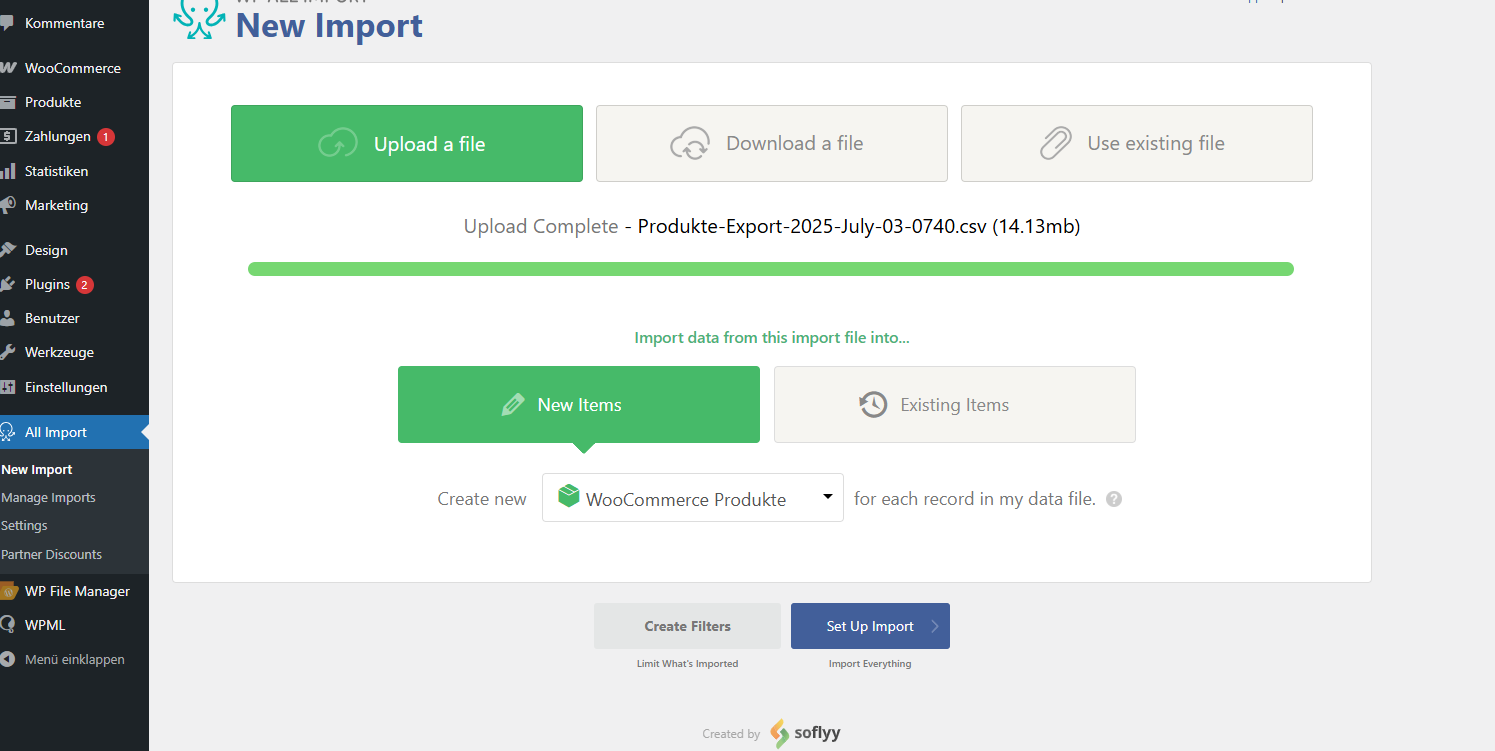Click the uploaded file name Produkte-Export-2025-July-03-0740.csv
The image size is (1495, 751).
tap(812, 226)
